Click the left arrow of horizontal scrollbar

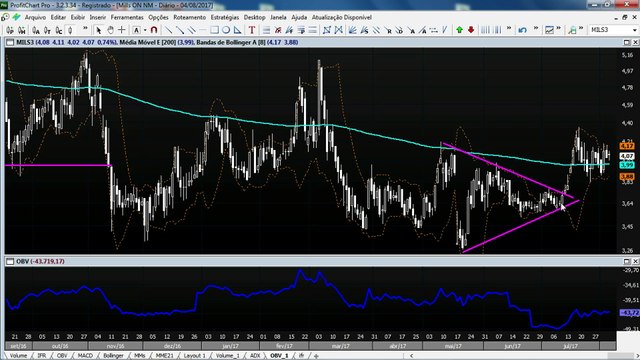point(411,356)
